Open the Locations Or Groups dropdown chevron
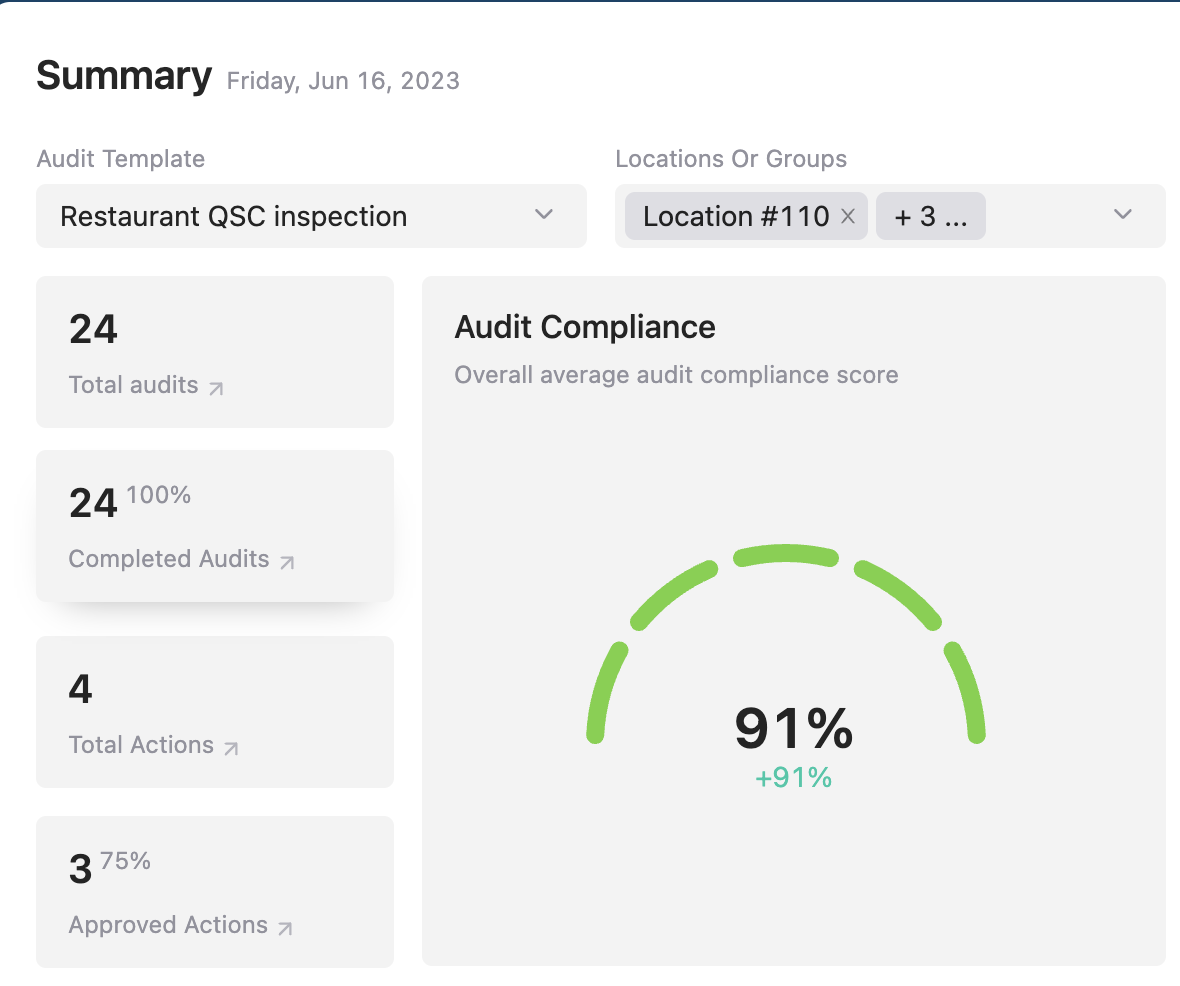1180x986 pixels. click(x=1123, y=214)
